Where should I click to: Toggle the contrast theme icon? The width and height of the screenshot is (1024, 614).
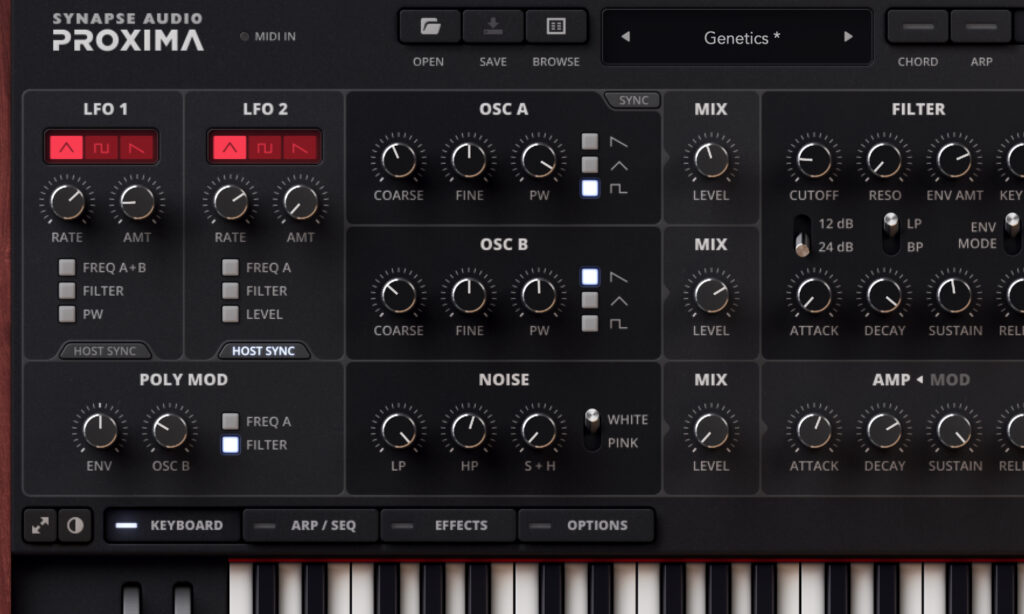click(x=75, y=525)
